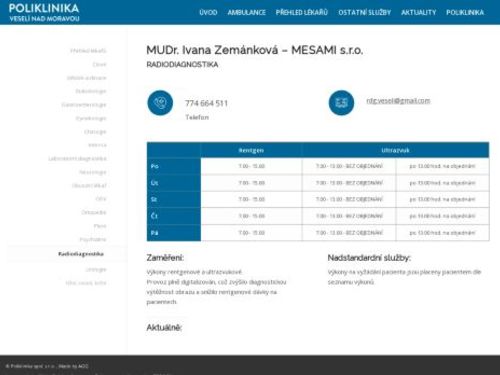Image resolution: width=500 pixels, height=375 pixels.
Task: Click the Po row header
Action: click(x=174, y=166)
